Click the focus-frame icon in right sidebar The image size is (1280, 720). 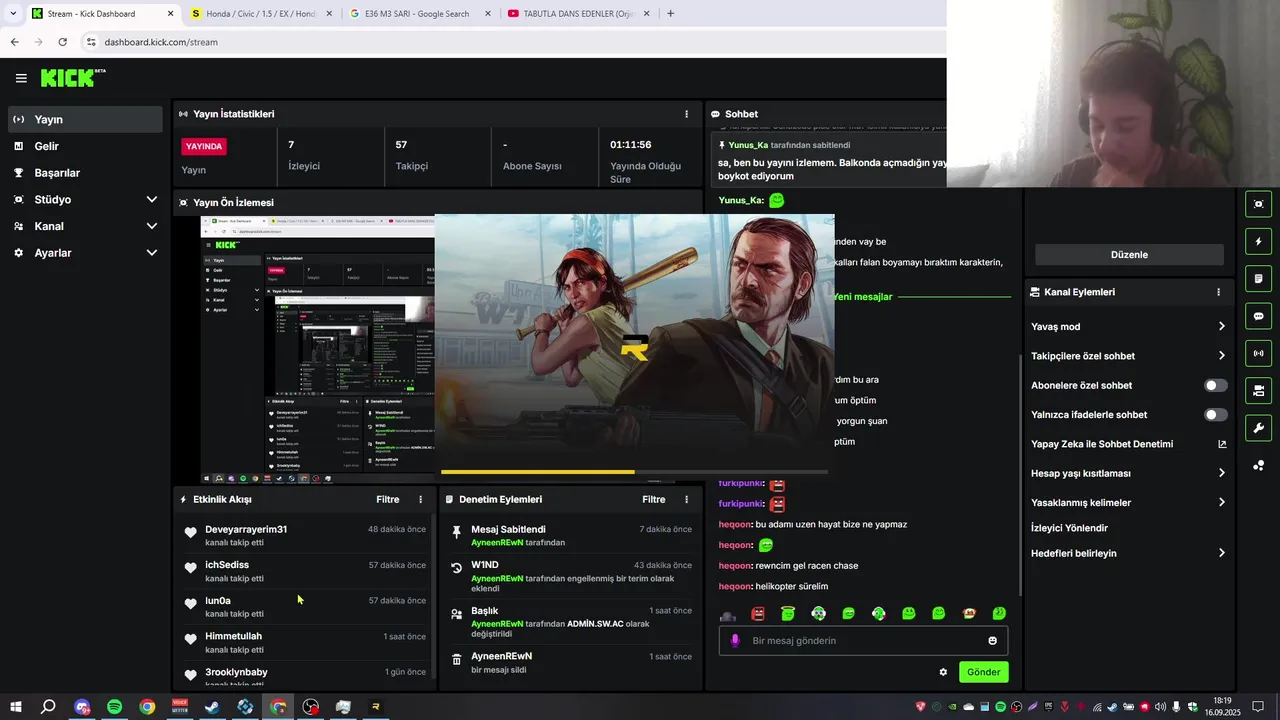[x=1258, y=204]
